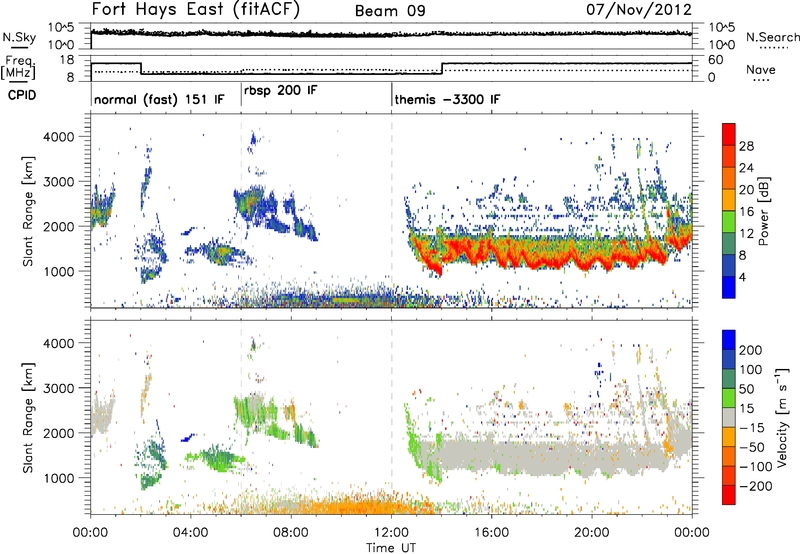
Task: Click the '4000' tick of power panel
Action: [58, 137]
